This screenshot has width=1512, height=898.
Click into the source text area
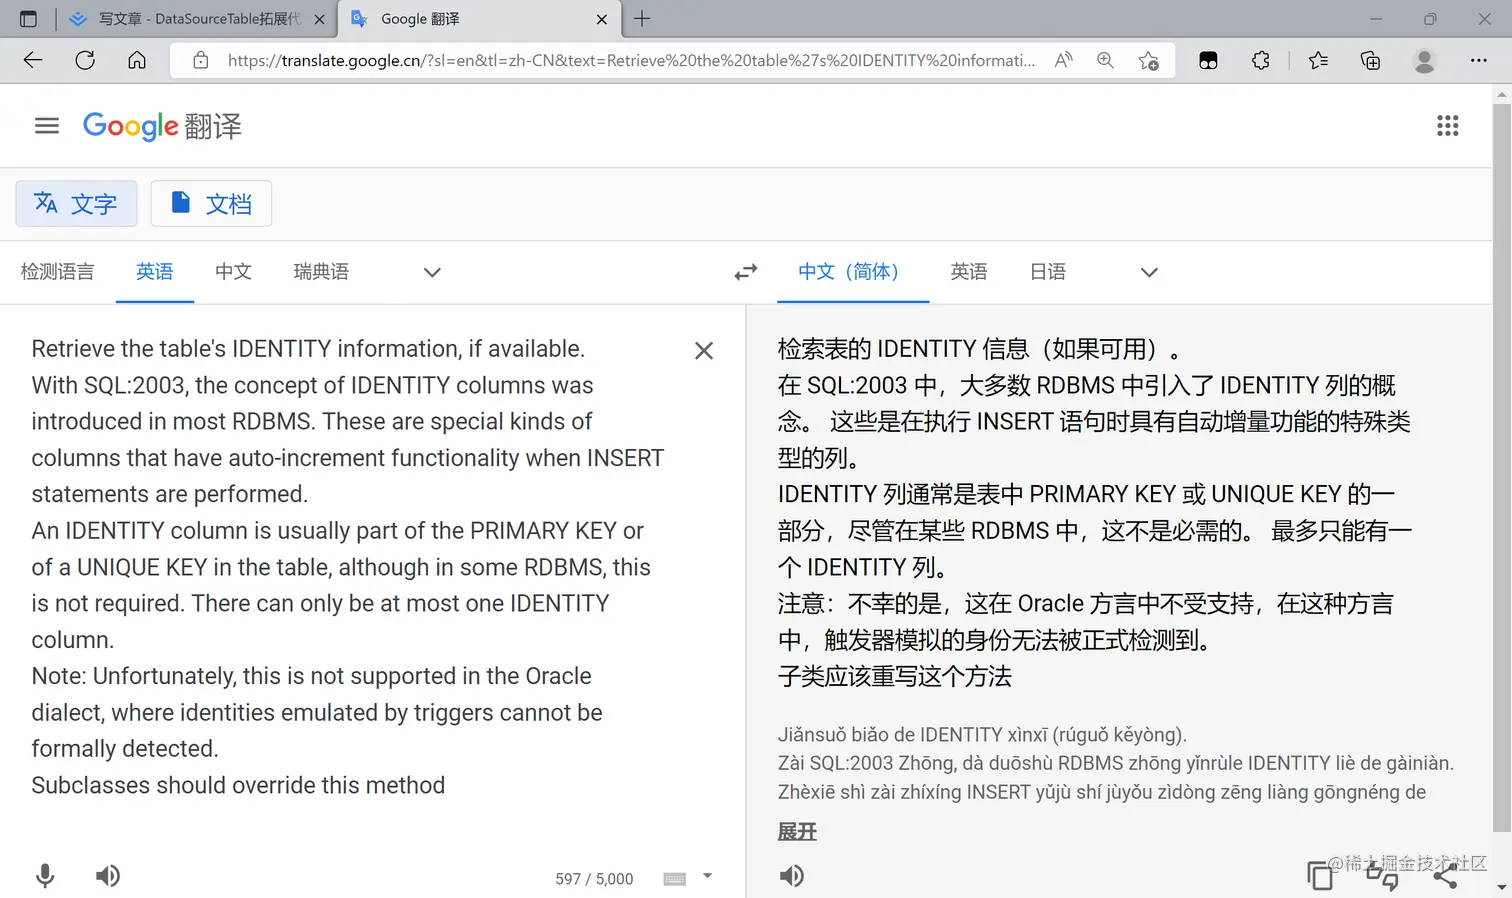tap(350, 567)
